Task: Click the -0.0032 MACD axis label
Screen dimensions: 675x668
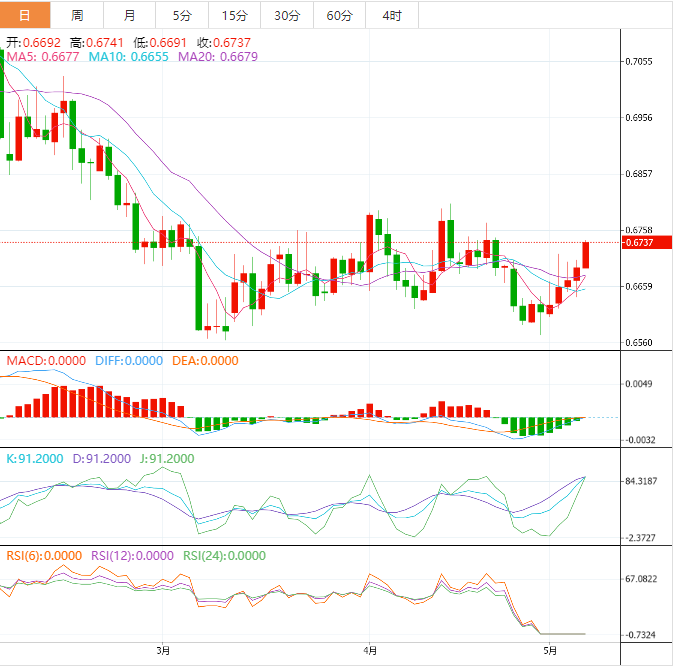Action: (x=641, y=440)
